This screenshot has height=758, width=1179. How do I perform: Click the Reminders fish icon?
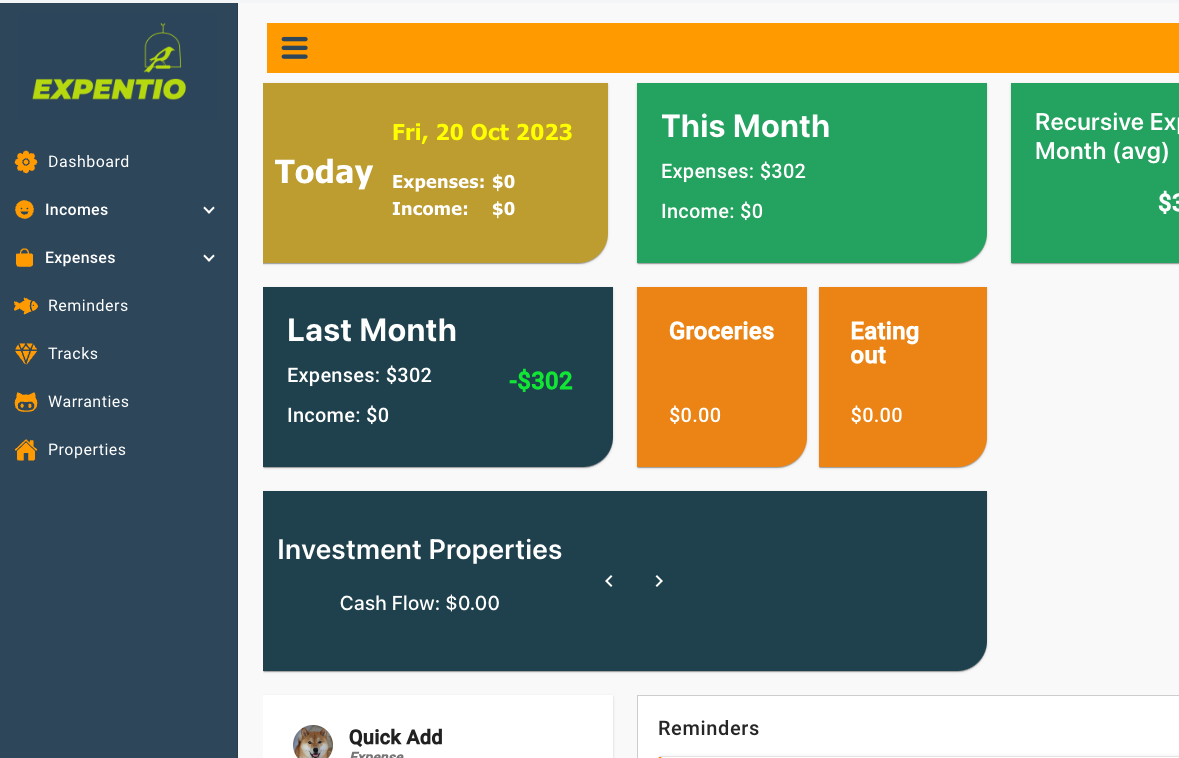pos(26,306)
